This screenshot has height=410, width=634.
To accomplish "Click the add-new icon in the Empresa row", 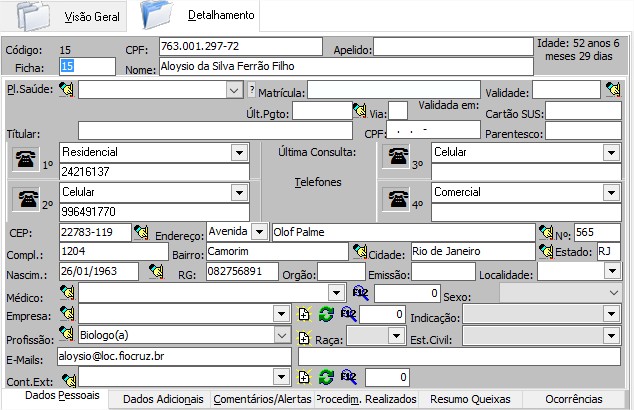I will (305, 314).
